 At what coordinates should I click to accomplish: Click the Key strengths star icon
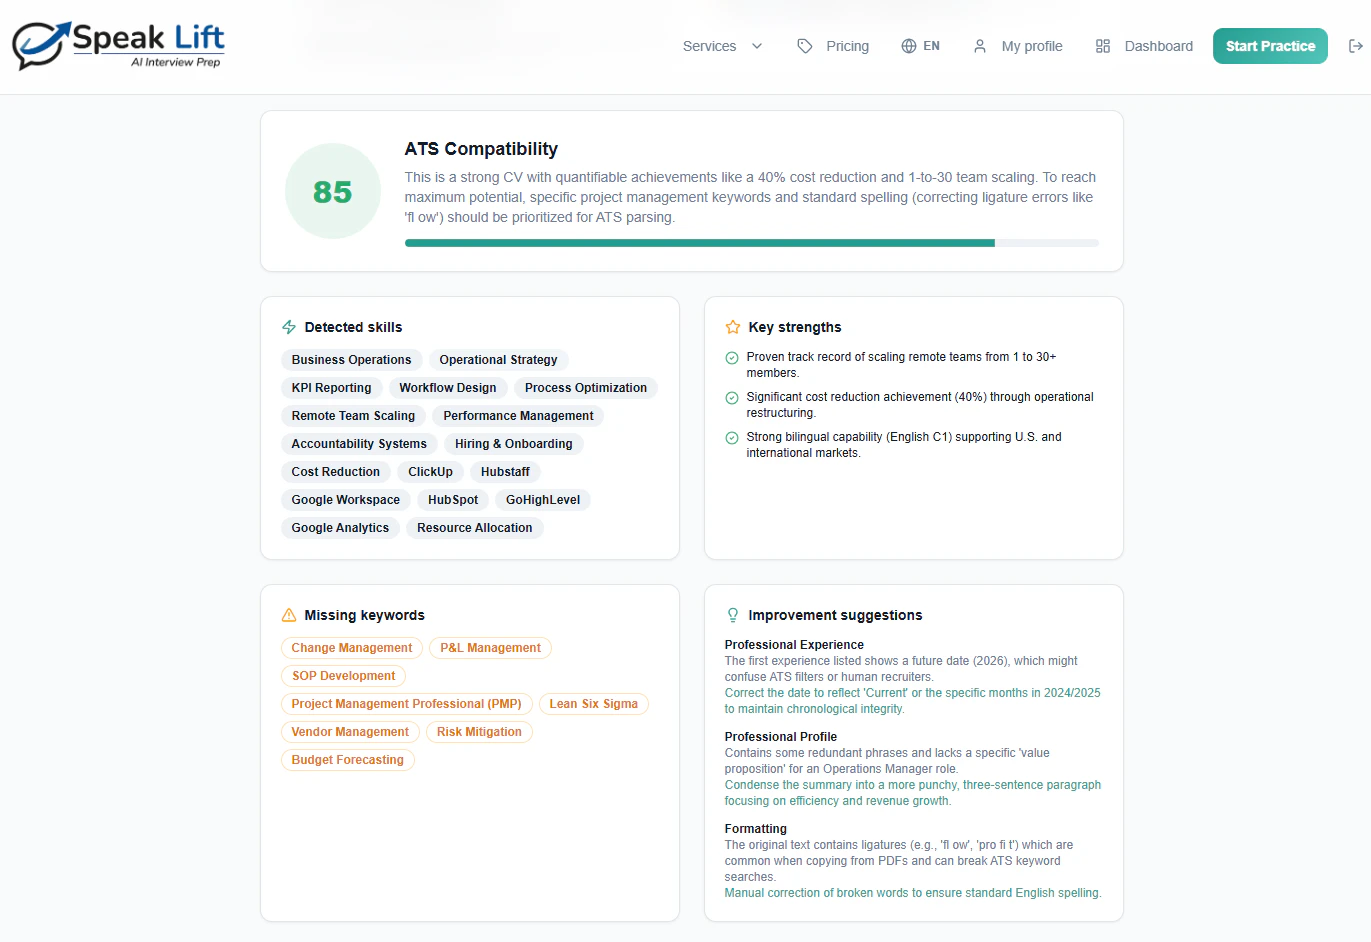(733, 327)
